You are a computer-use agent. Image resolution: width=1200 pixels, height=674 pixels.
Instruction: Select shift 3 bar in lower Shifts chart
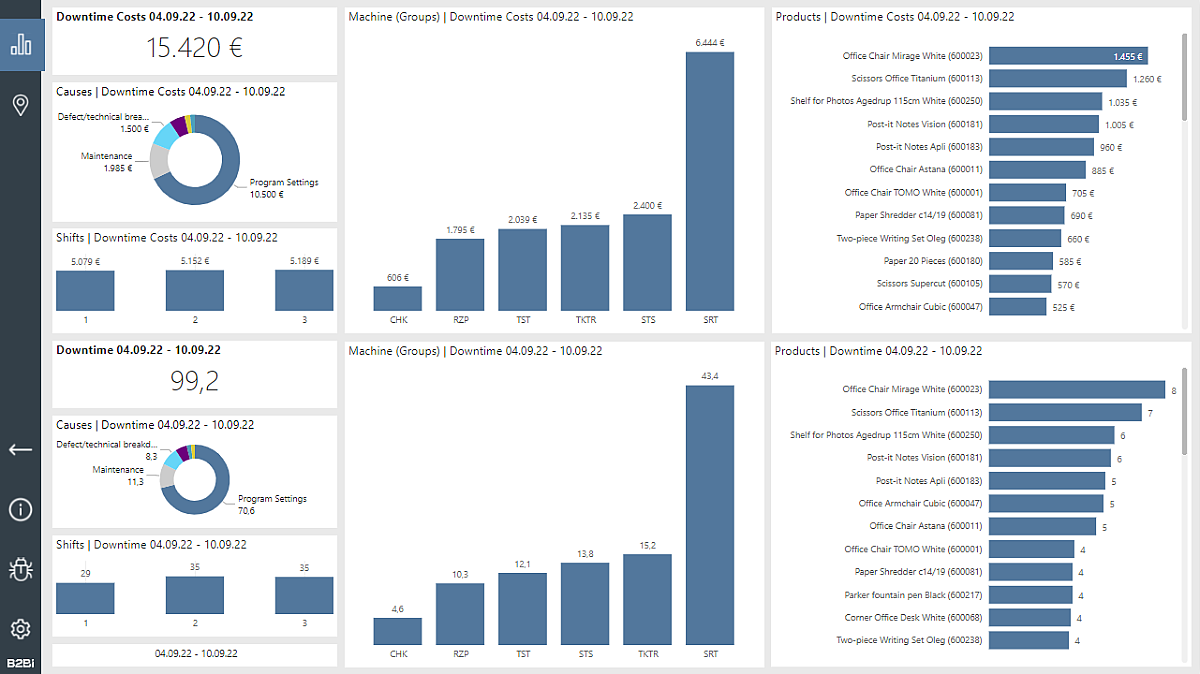(304, 597)
